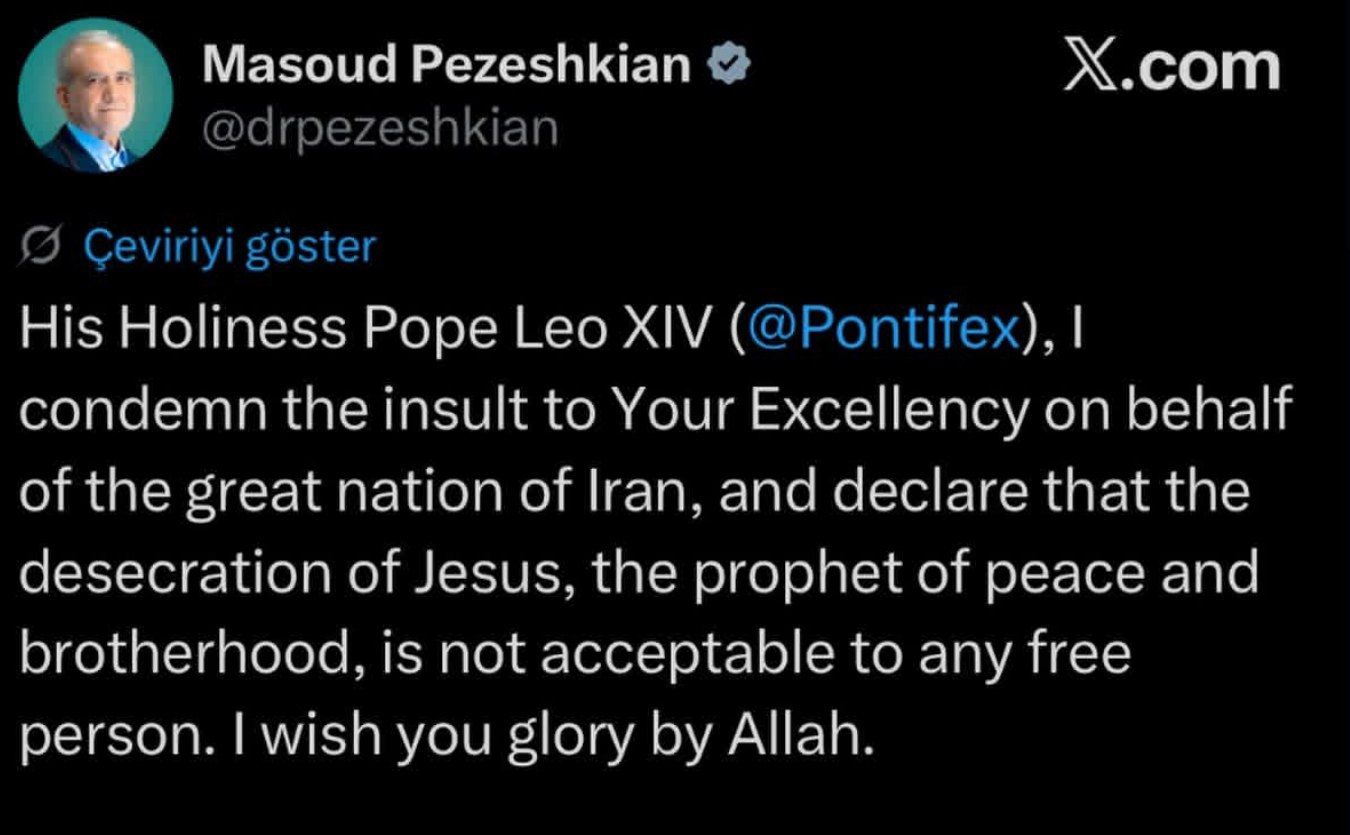Image resolution: width=1350 pixels, height=835 pixels.
Task: Click the blue verified badge
Action: (x=730, y=66)
